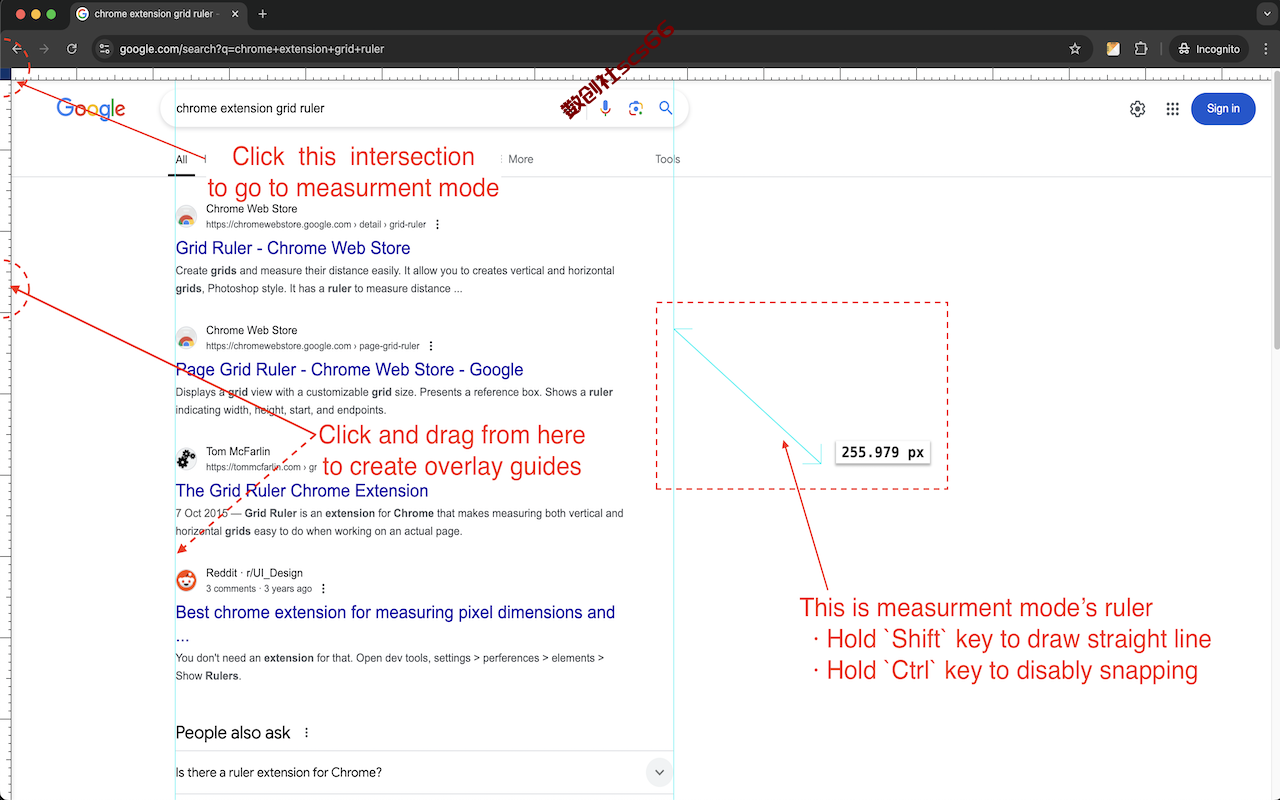Submit the search with the magnifier icon
The width and height of the screenshot is (1280, 800).
pos(666,108)
